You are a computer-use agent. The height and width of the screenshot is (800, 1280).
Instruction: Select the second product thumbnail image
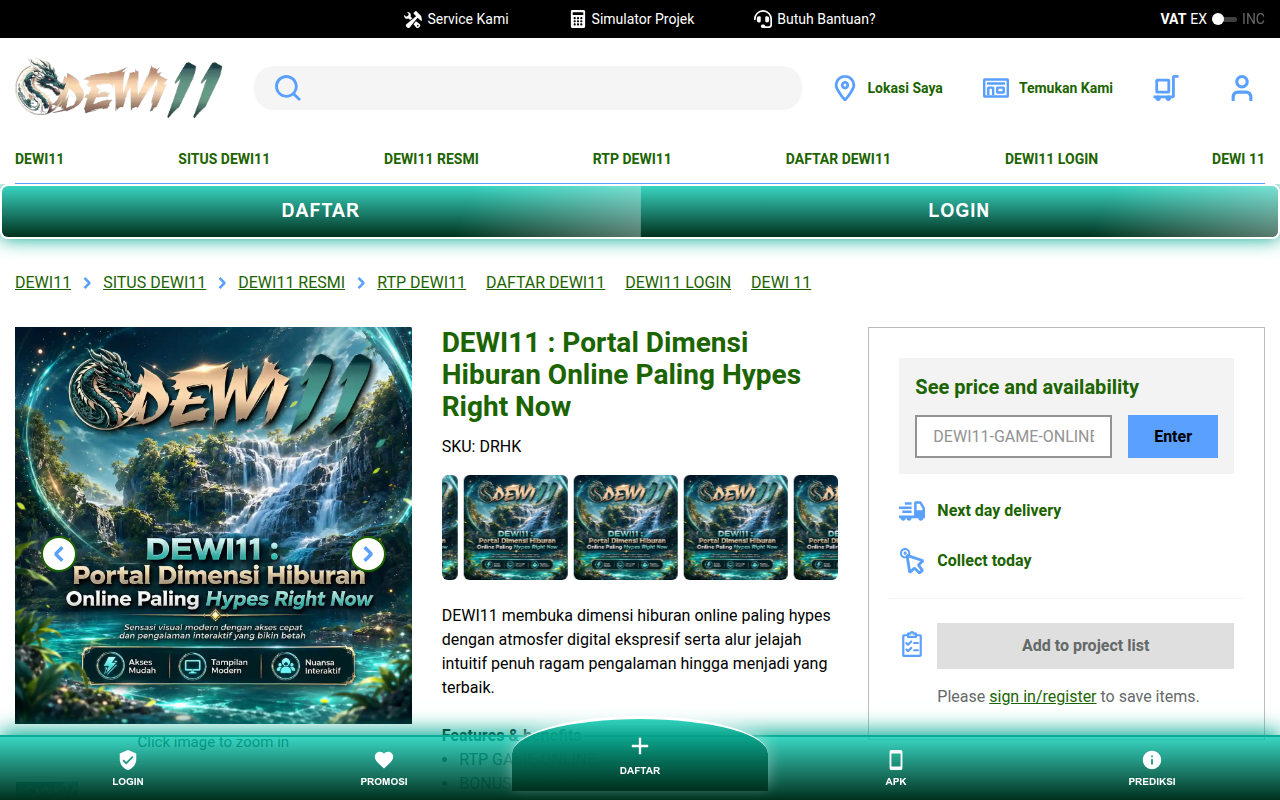[x=516, y=527]
